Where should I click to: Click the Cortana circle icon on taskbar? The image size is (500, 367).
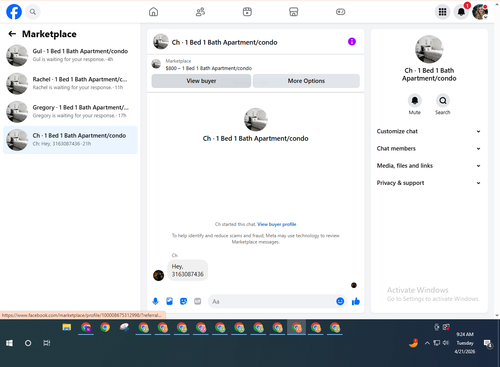coord(28,343)
